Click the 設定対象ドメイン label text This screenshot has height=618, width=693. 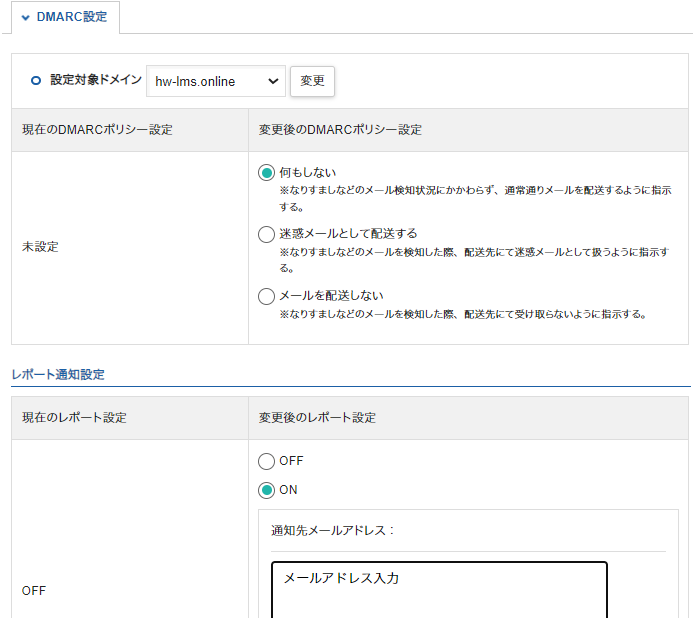coord(96,80)
